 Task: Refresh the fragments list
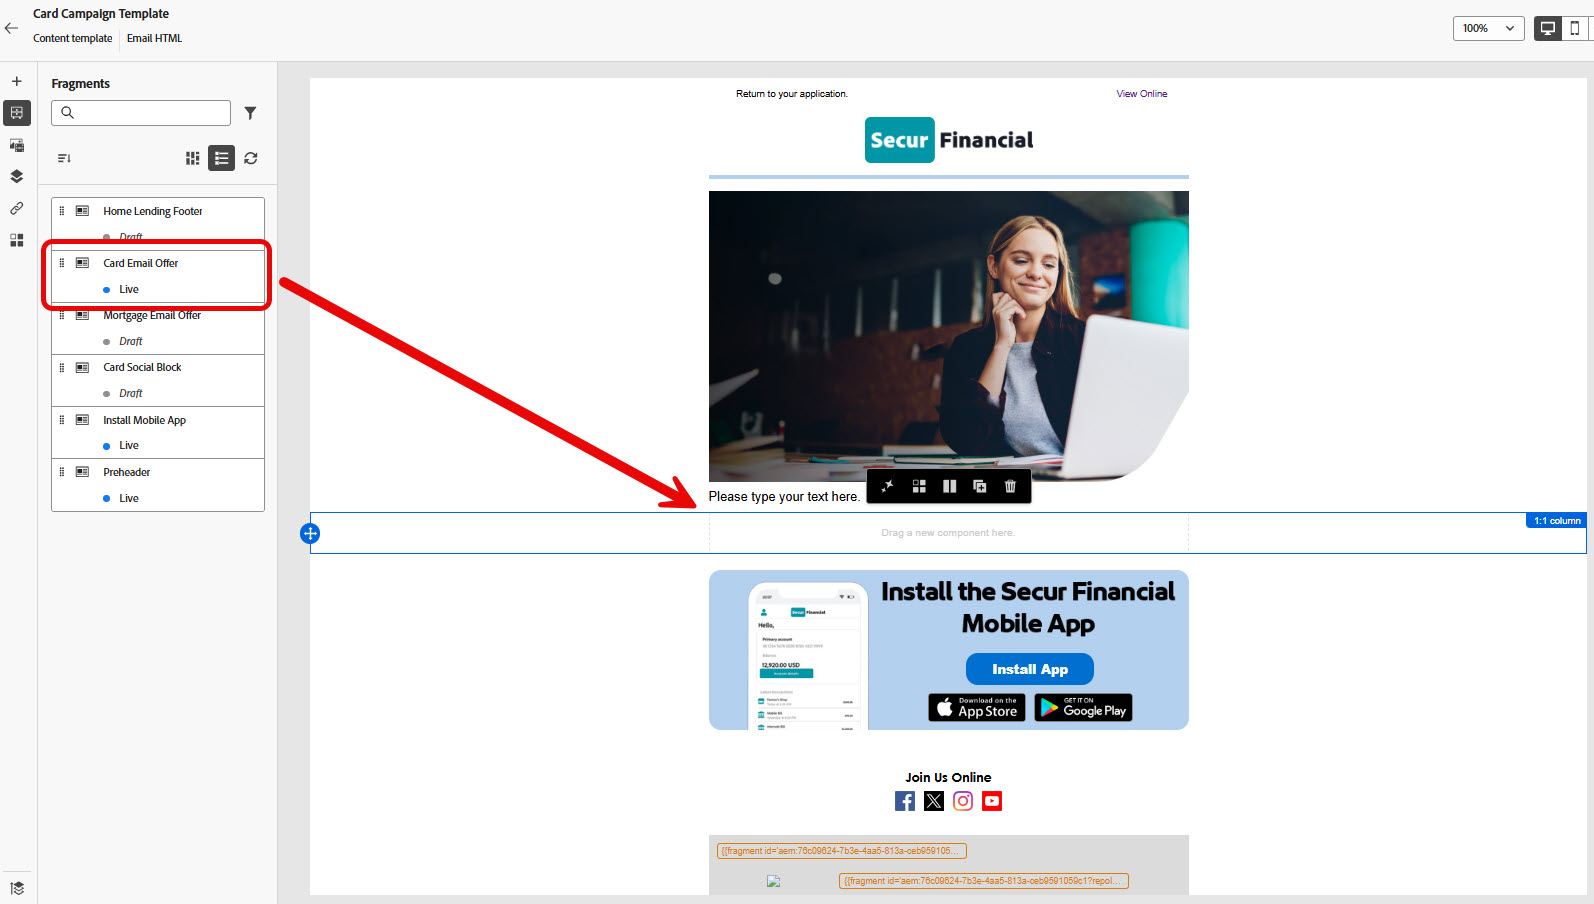click(x=251, y=158)
